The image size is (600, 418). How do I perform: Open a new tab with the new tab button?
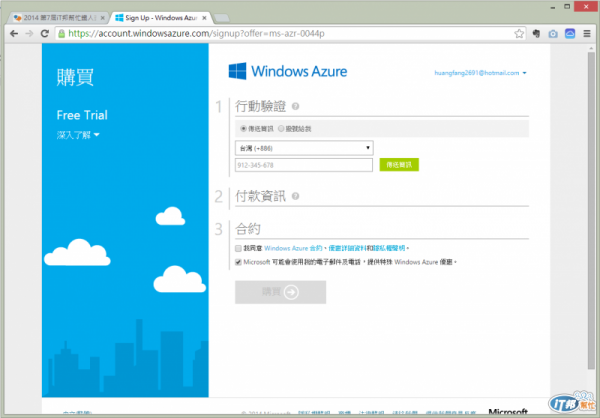pyautogui.click(x=222, y=18)
